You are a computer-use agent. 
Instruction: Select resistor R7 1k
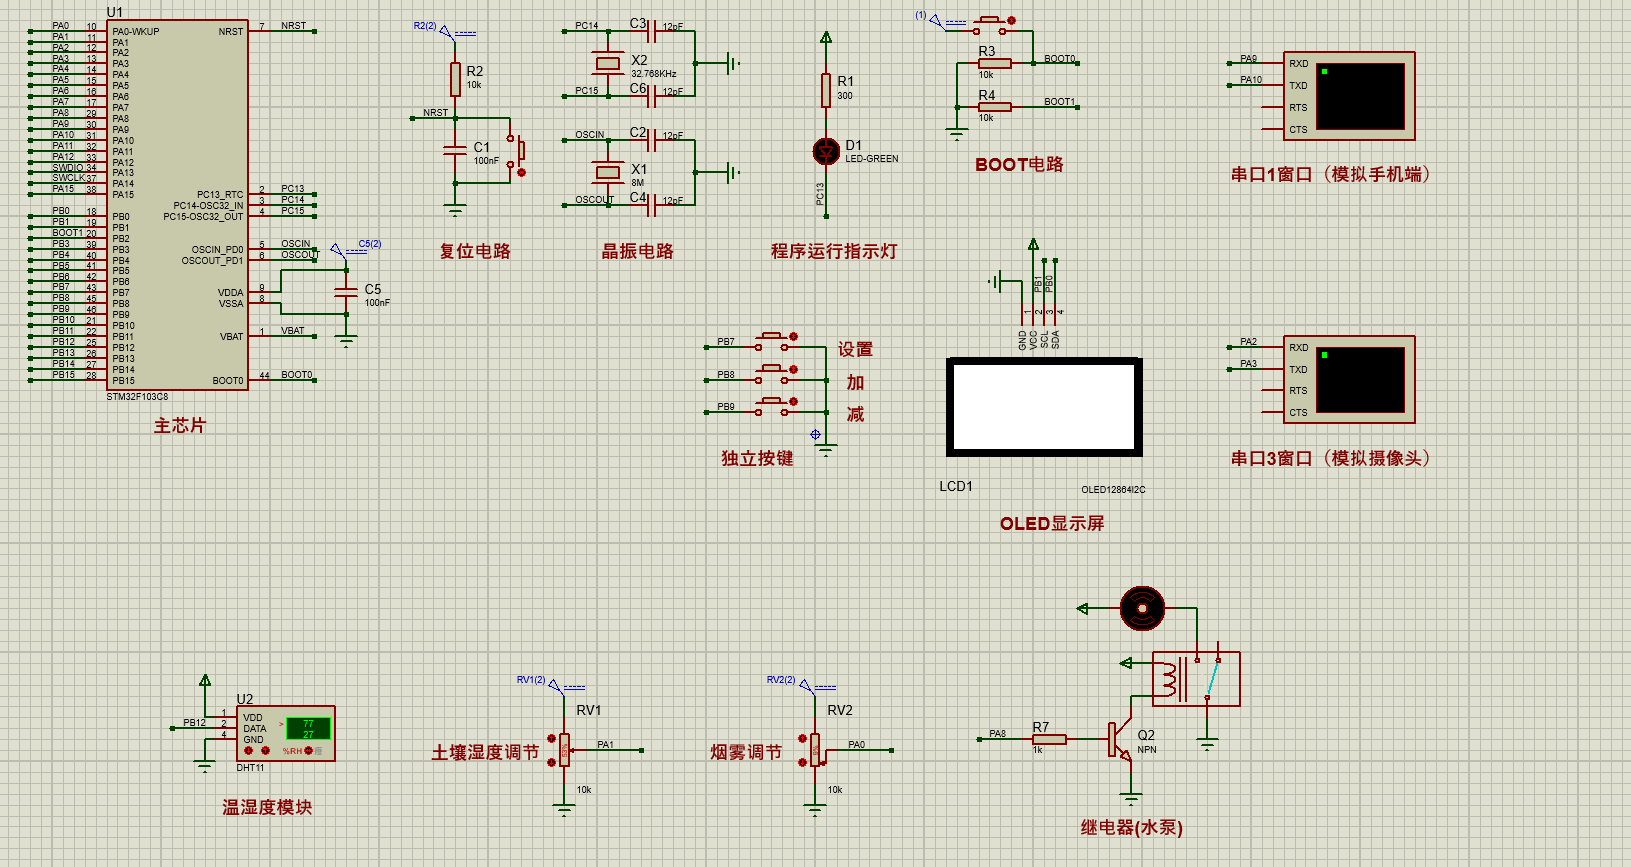(x=1049, y=739)
